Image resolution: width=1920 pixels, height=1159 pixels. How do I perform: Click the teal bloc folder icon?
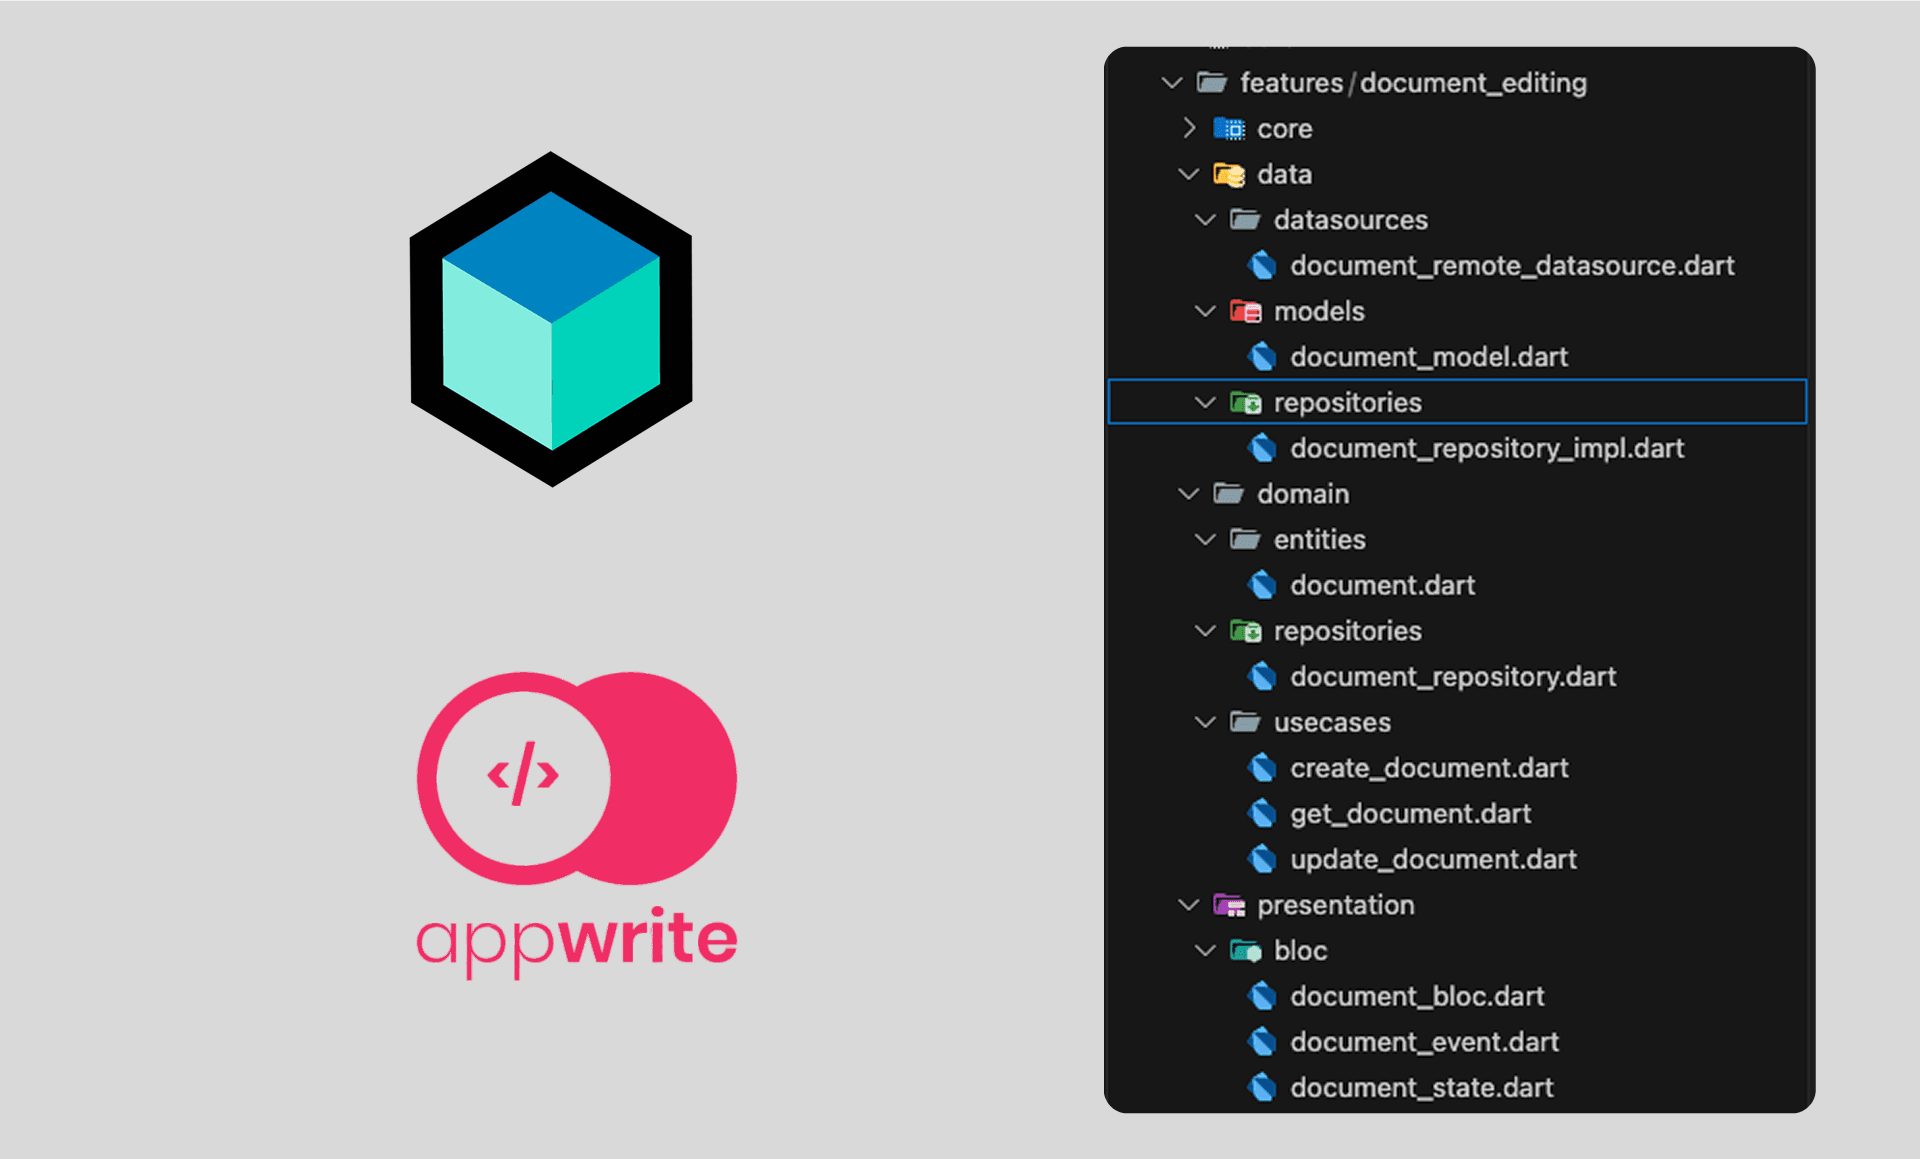(x=1245, y=951)
